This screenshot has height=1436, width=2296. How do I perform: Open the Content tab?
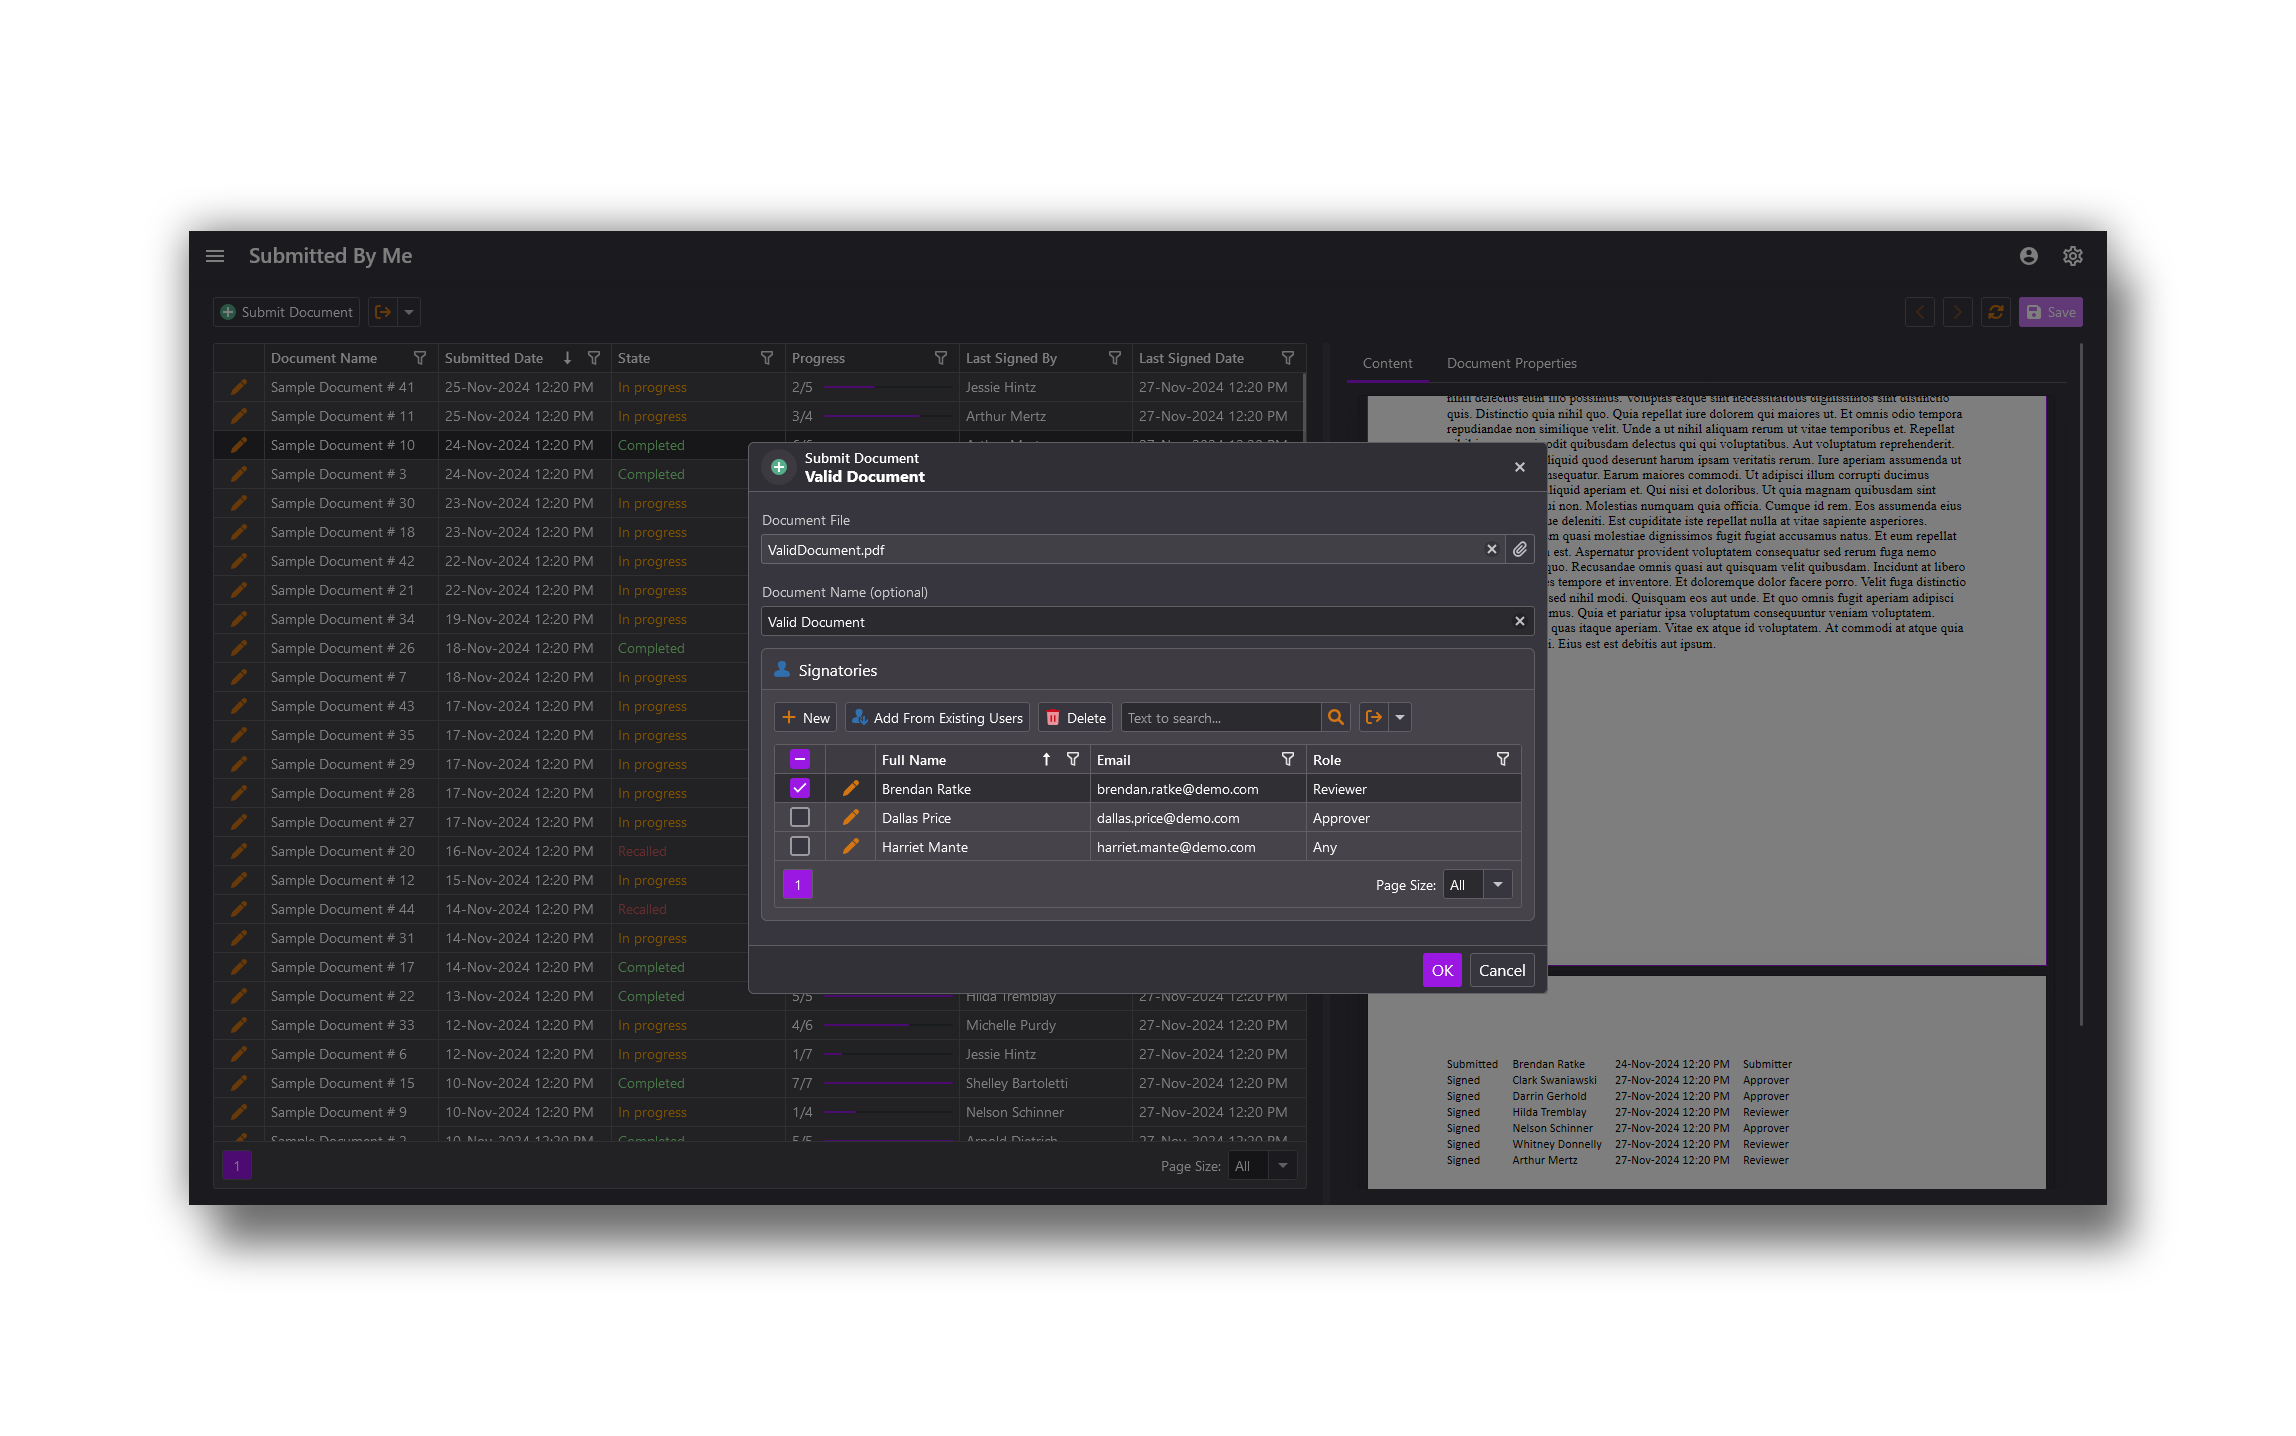(x=1386, y=363)
